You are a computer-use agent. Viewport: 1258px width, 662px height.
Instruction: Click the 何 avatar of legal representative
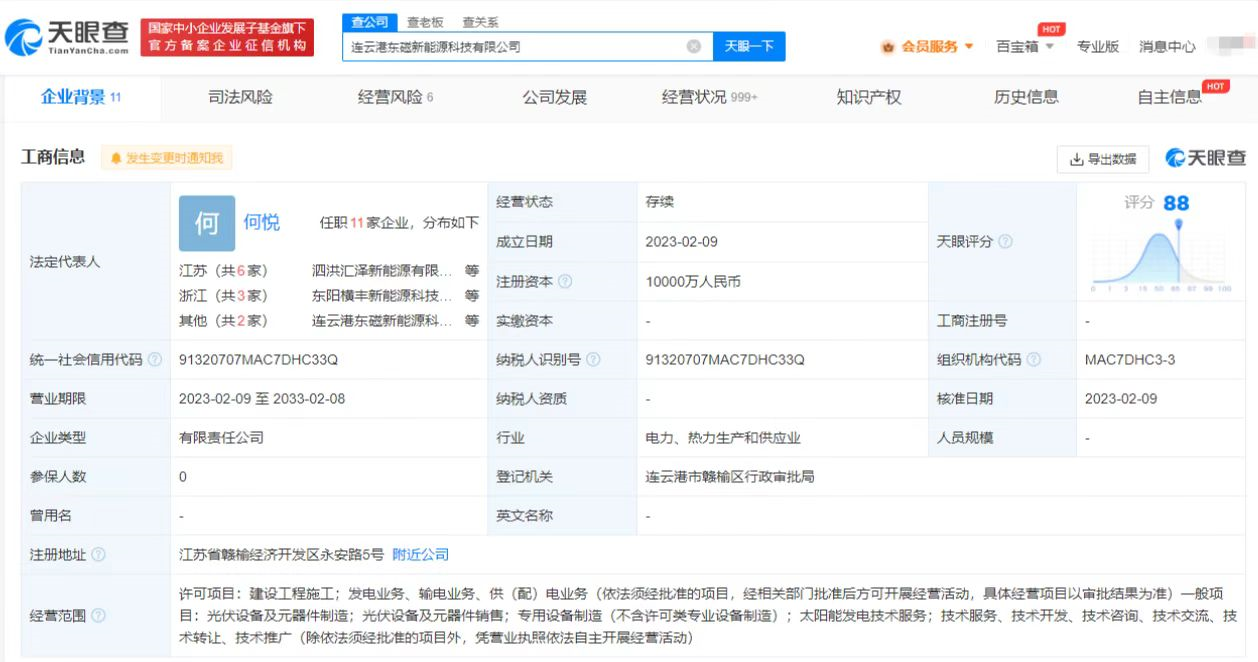(207, 223)
